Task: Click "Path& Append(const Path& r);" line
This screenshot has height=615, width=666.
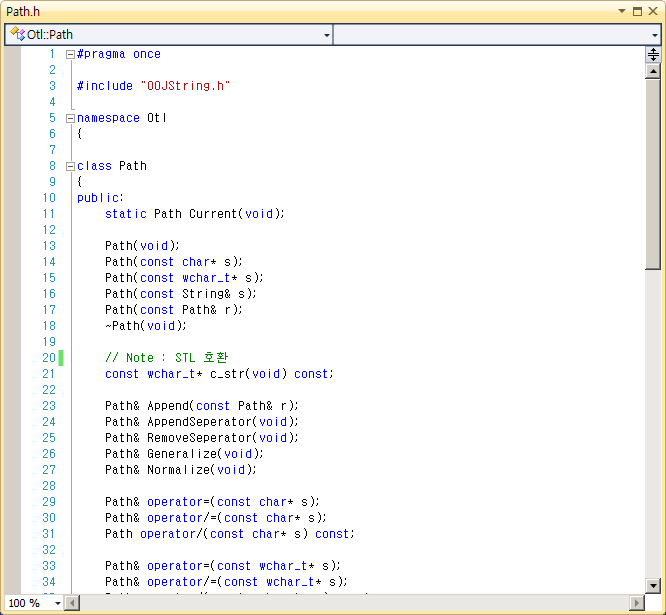Action: click(x=202, y=406)
